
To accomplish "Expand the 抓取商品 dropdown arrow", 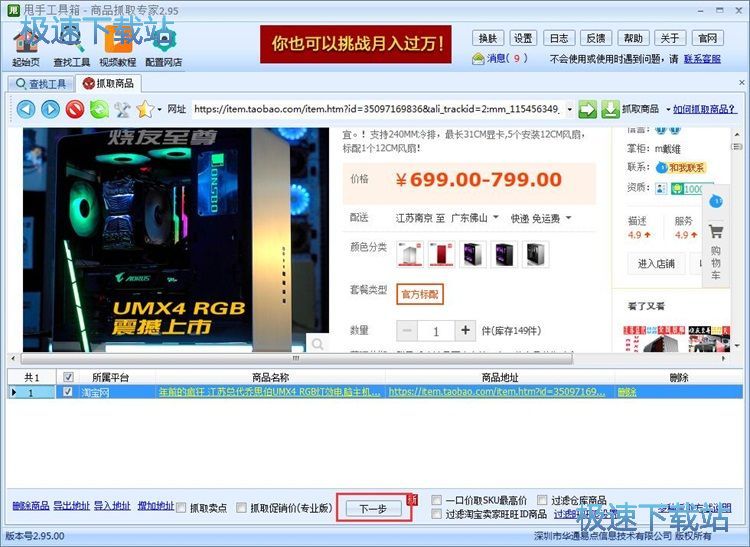I will click(x=668, y=109).
